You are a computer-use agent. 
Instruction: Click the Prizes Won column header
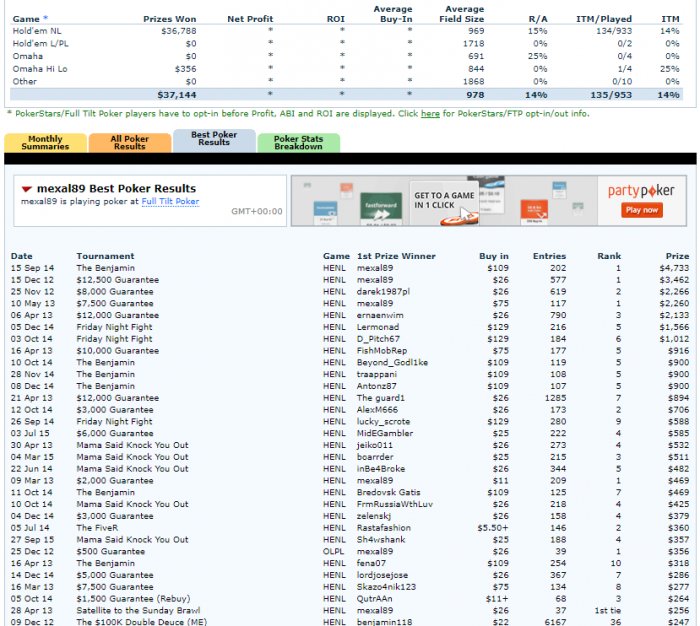pyautogui.click(x=169, y=19)
